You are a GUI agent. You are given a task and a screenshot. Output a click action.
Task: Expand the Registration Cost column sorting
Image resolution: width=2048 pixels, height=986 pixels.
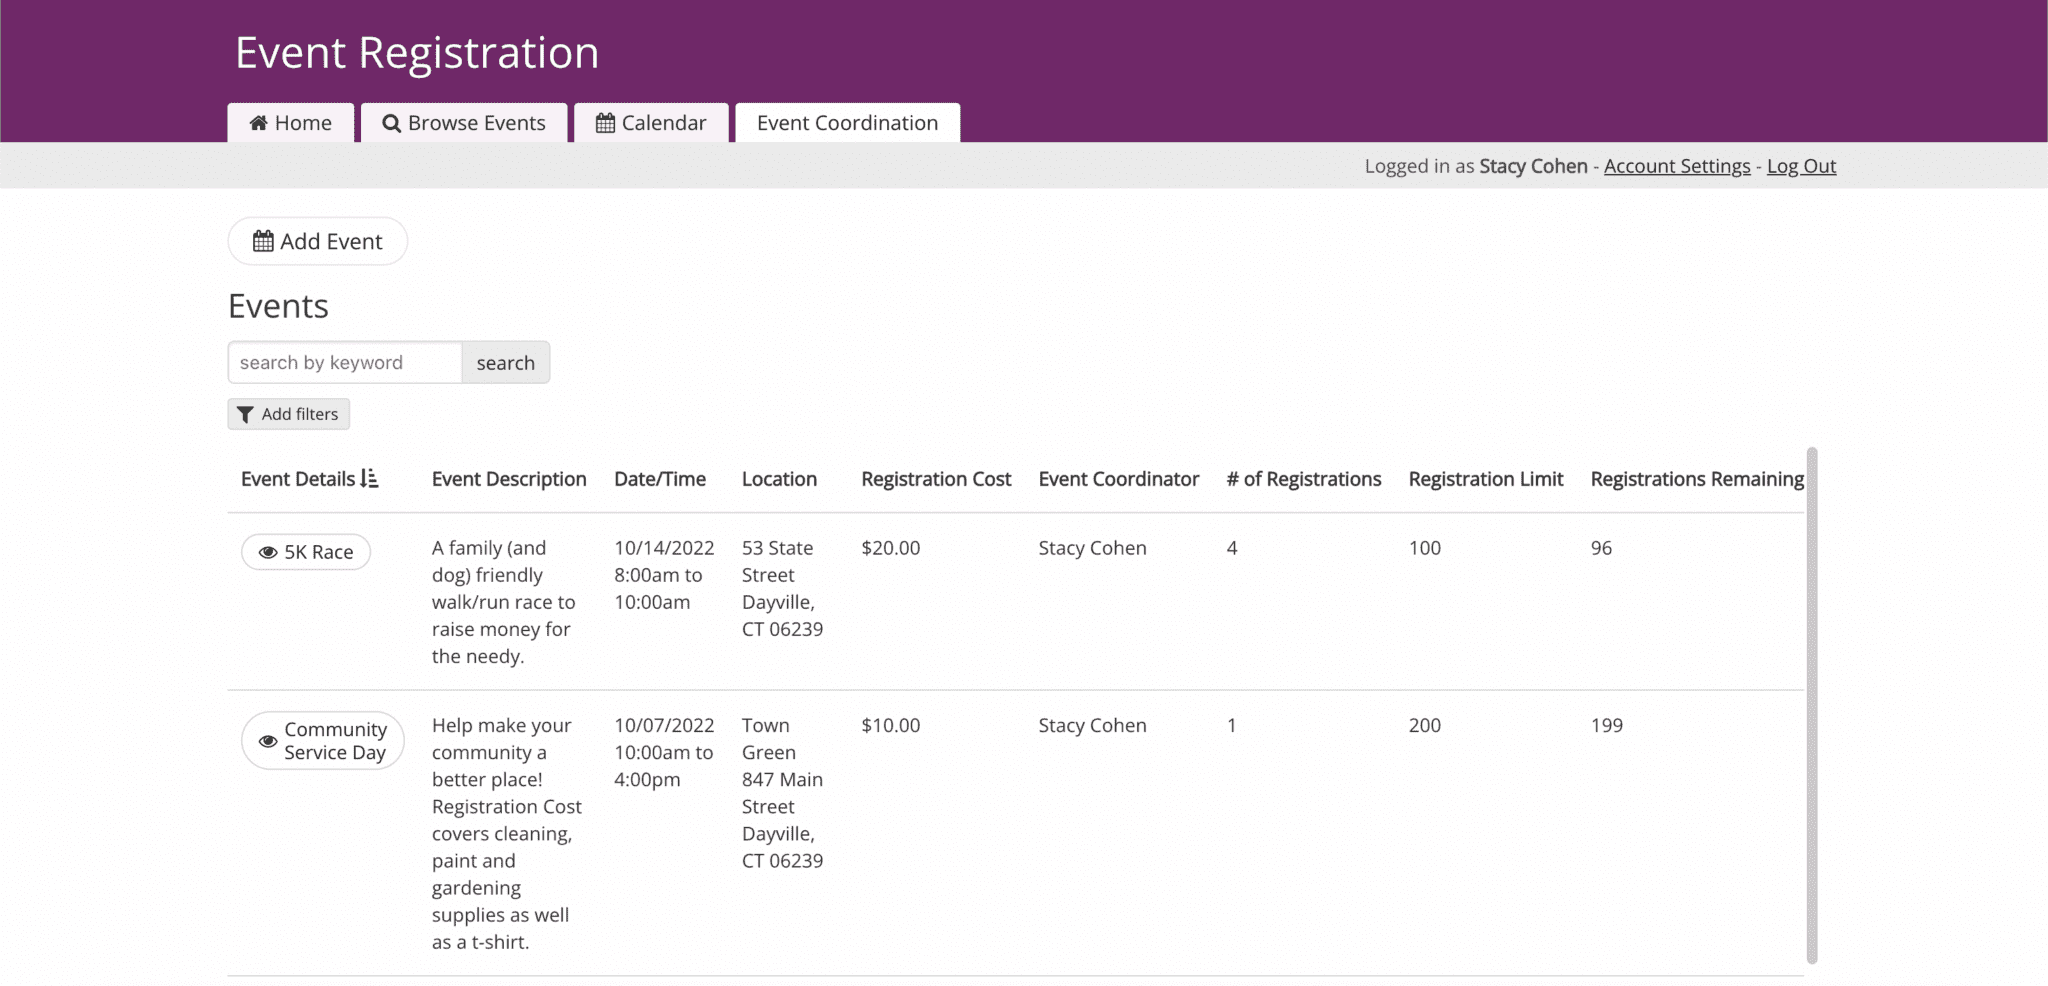[x=935, y=479]
